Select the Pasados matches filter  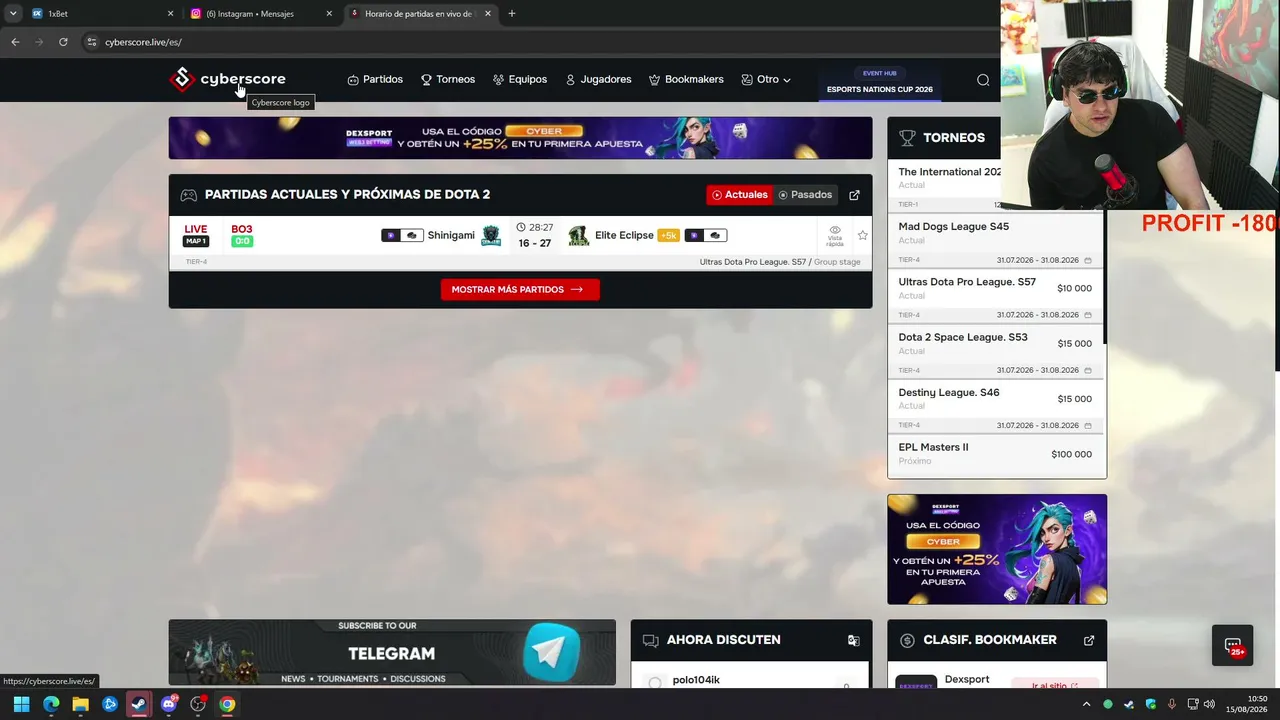click(805, 195)
